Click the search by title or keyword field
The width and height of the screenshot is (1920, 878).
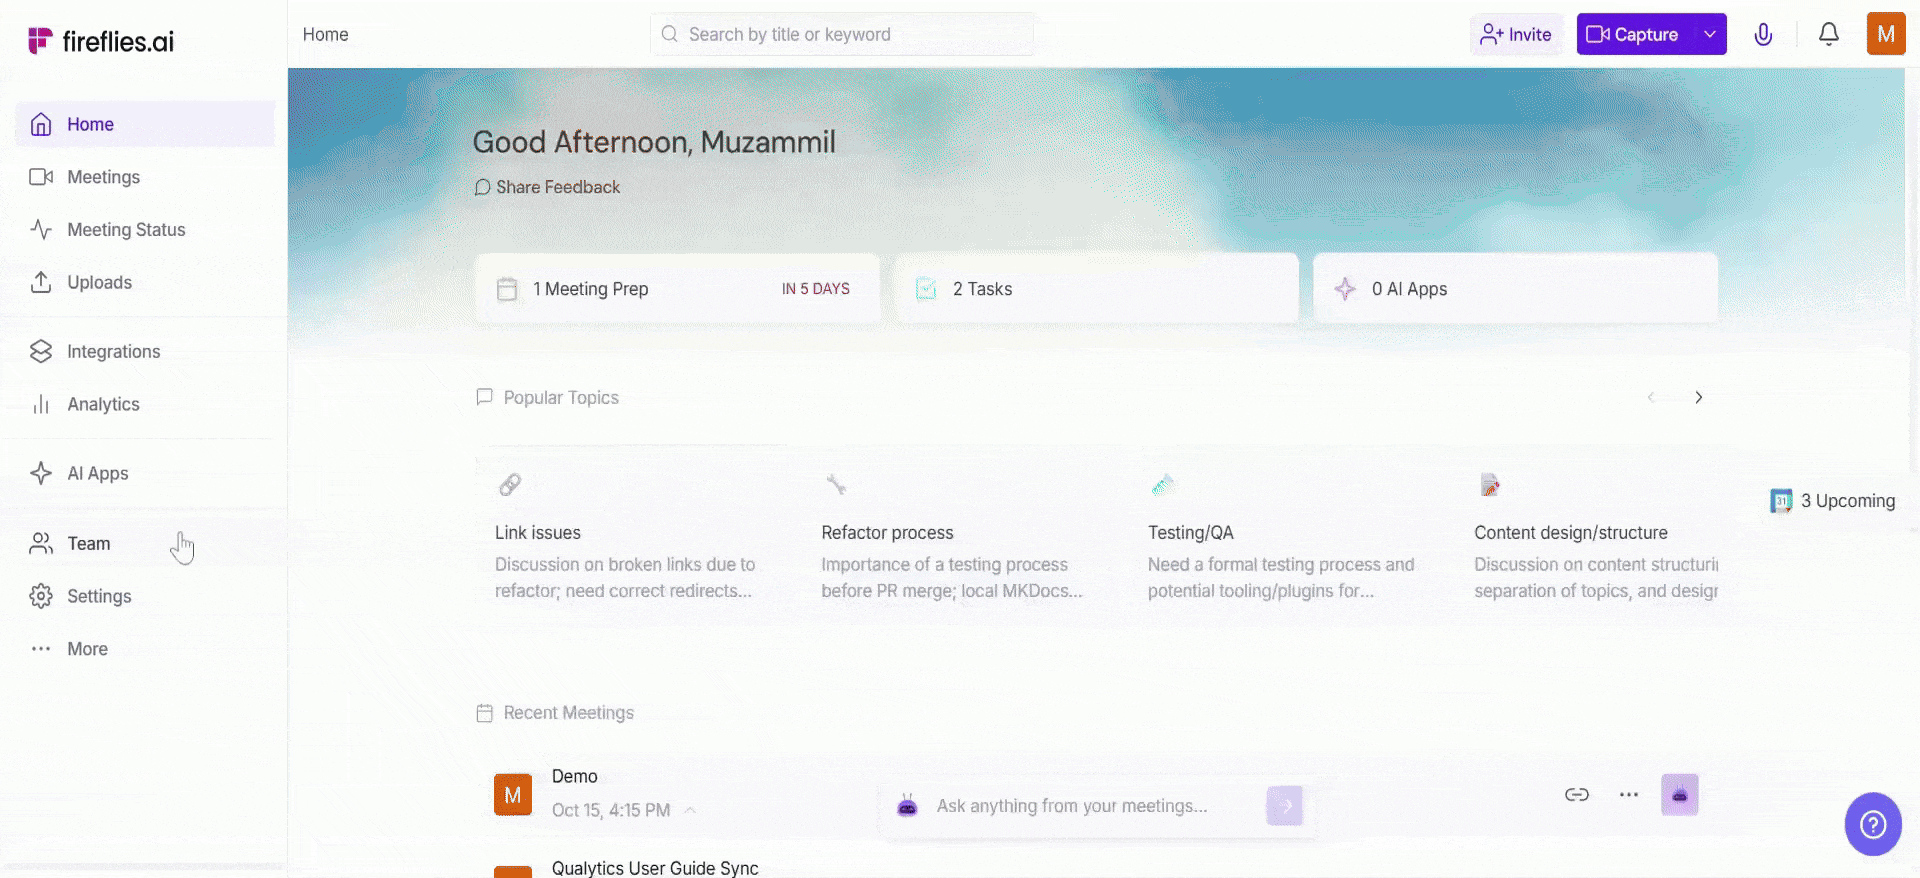[x=842, y=34]
